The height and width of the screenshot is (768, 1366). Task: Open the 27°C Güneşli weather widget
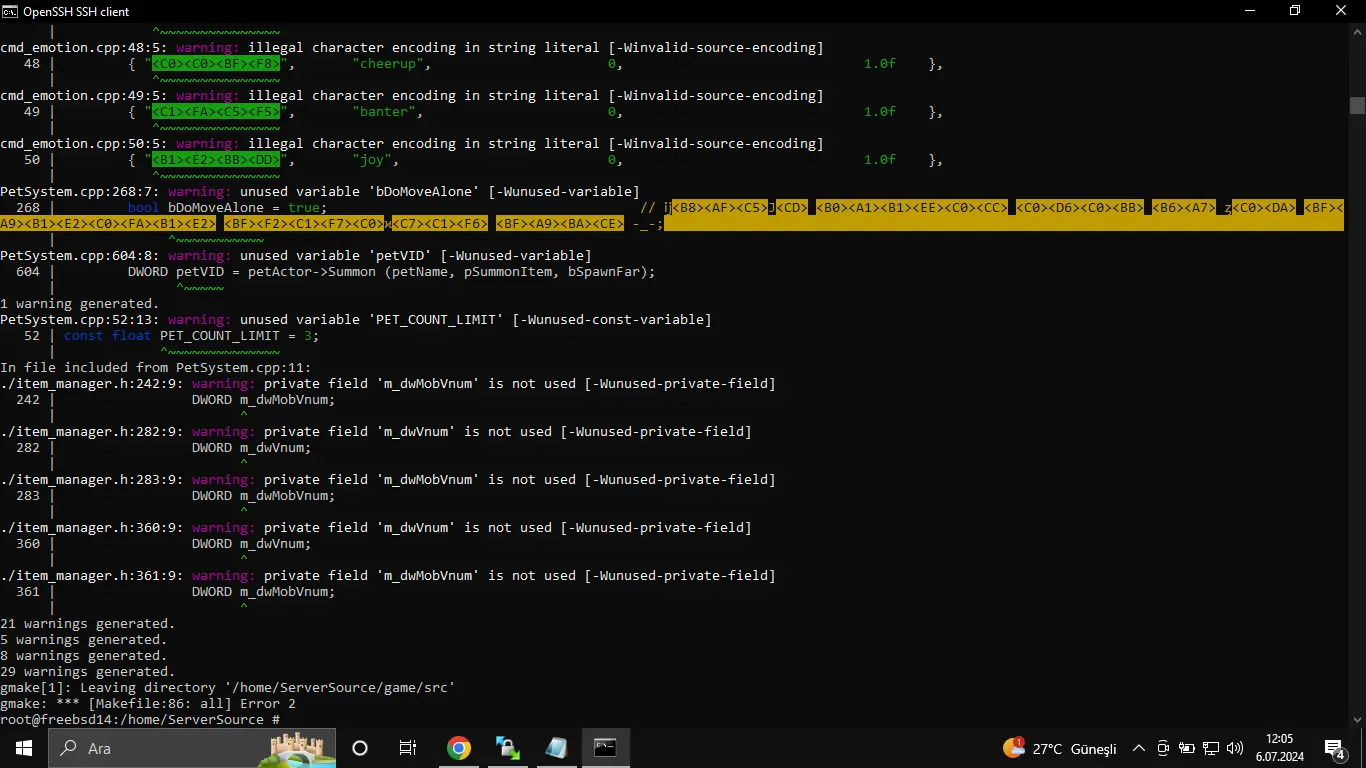pos(1060,748)
